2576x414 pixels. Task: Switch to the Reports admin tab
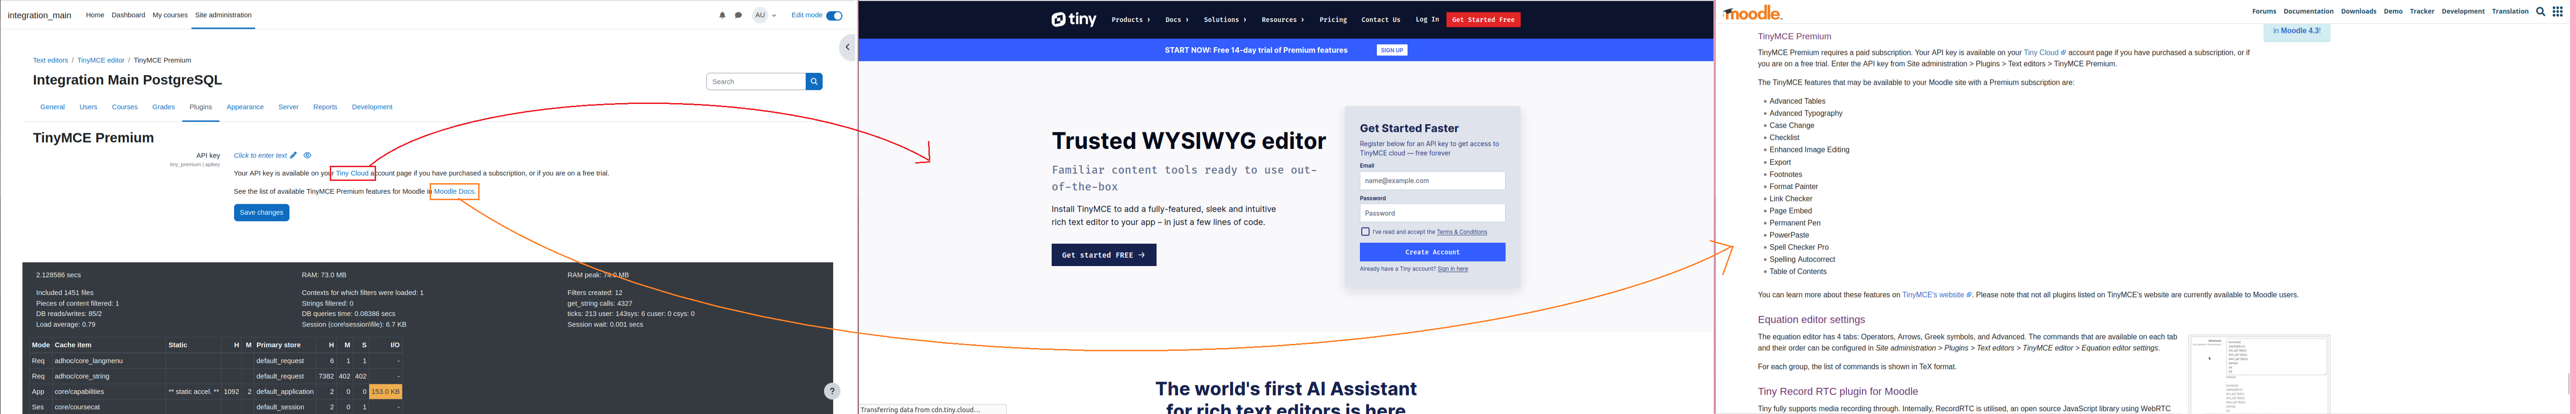click(x=325, y=107)
